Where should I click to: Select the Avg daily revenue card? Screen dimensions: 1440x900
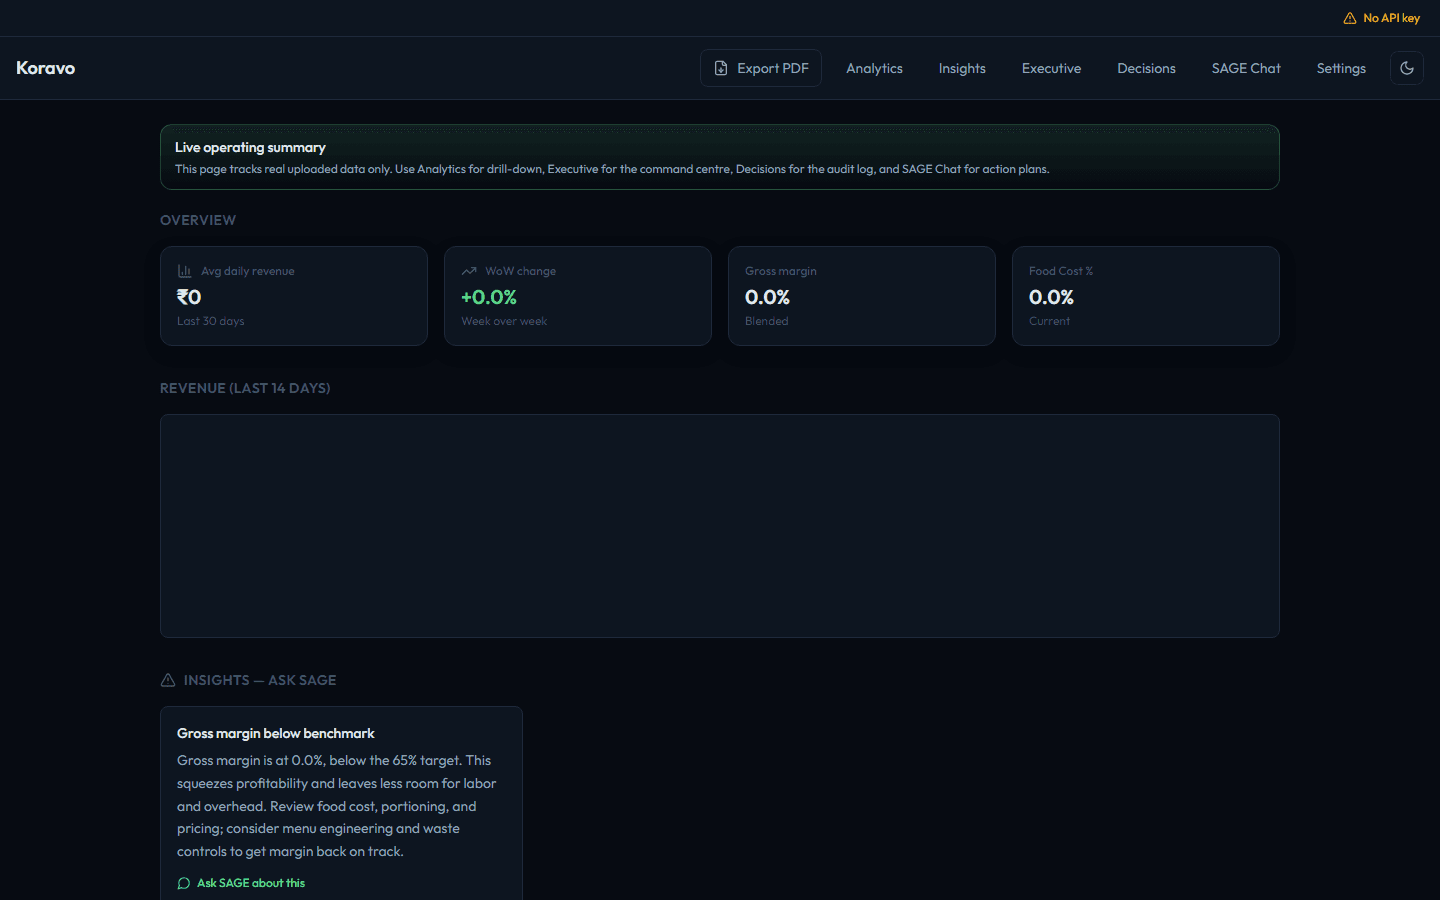point(294,296)
